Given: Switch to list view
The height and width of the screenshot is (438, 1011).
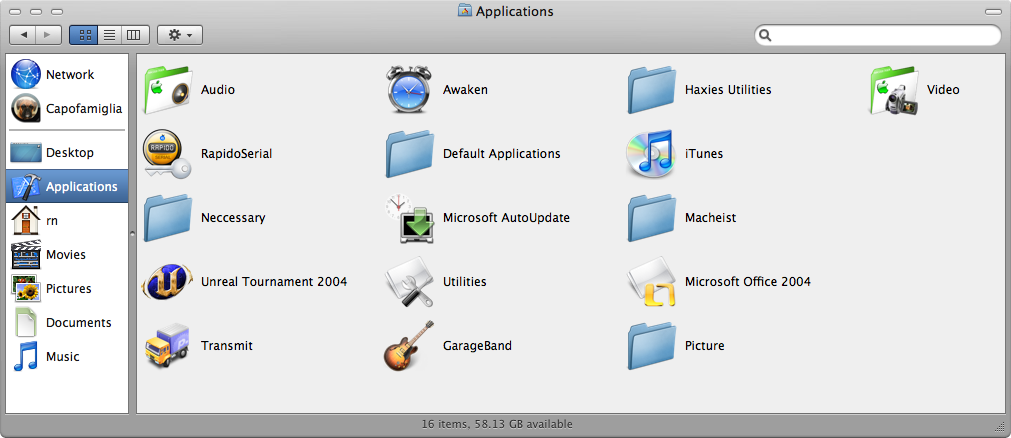Looking at the screenshot, I should pyautogui.click(x=110, y=35).
